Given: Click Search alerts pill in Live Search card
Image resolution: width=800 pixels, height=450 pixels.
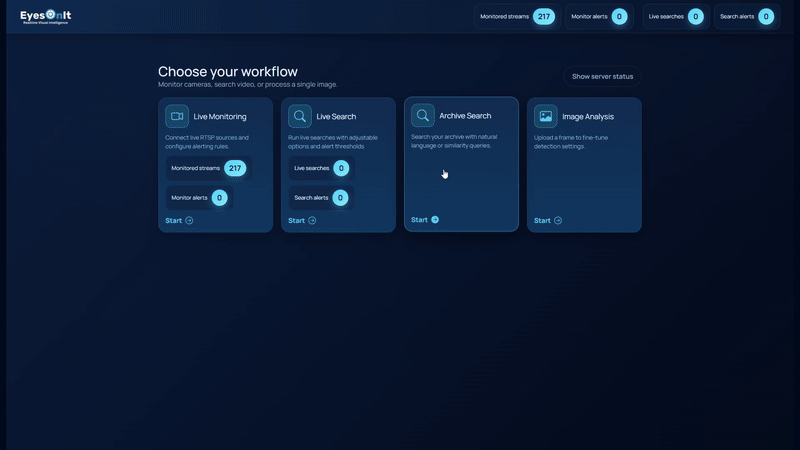Looking at the screenshot, I should point(321,198).
